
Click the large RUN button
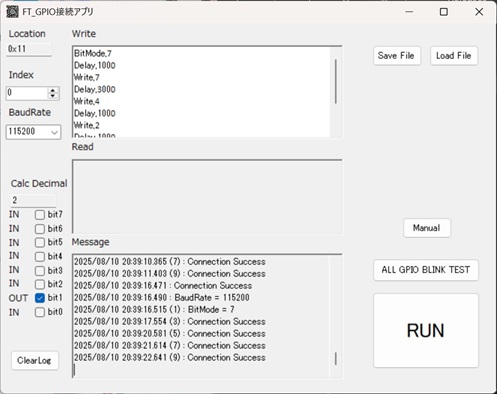[x=426, y=330]
